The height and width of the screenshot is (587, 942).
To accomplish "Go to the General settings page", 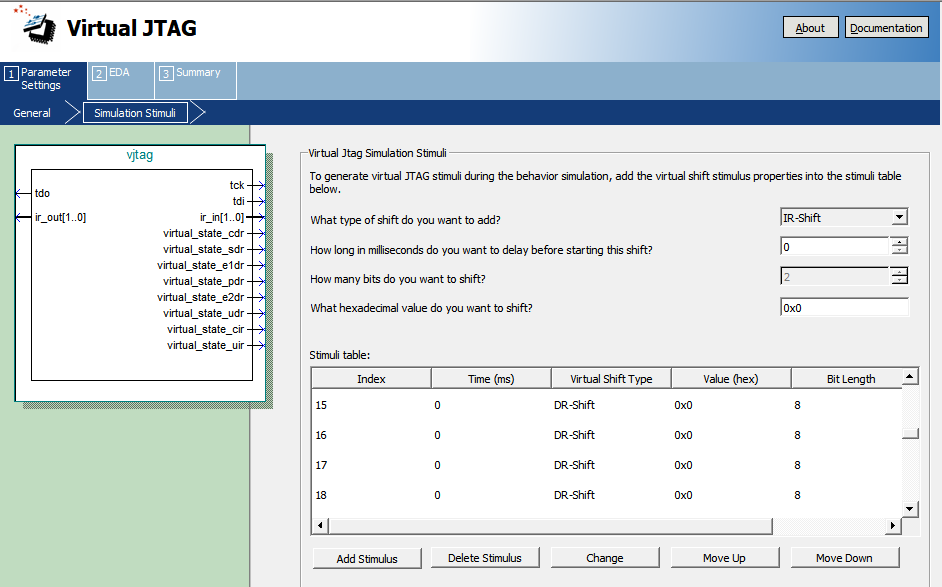I will [x=32, y=113].
